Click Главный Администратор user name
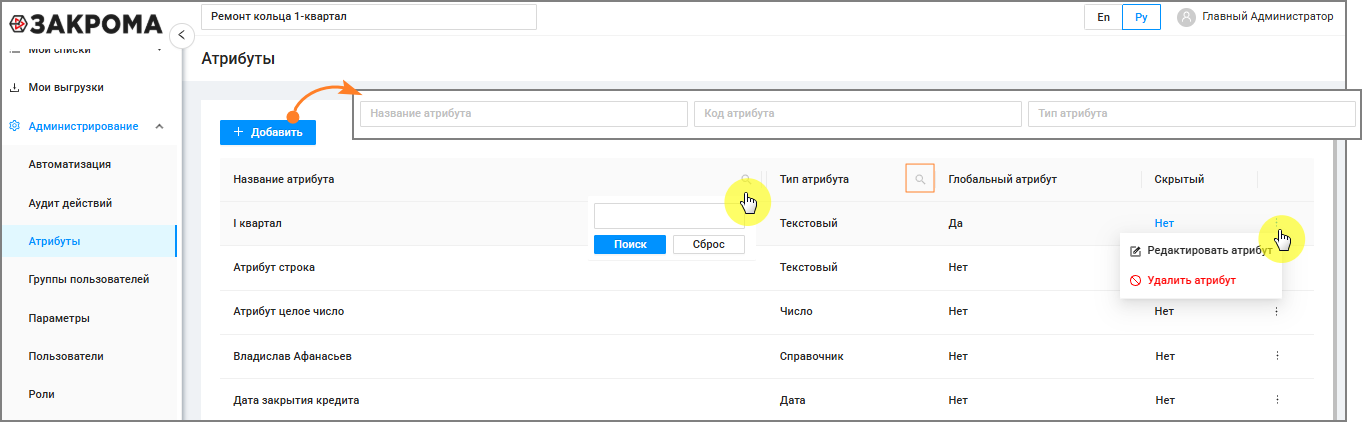The height and width of the screenshot is (422, 1365). pyautogui.click(x=1267, y=17)
